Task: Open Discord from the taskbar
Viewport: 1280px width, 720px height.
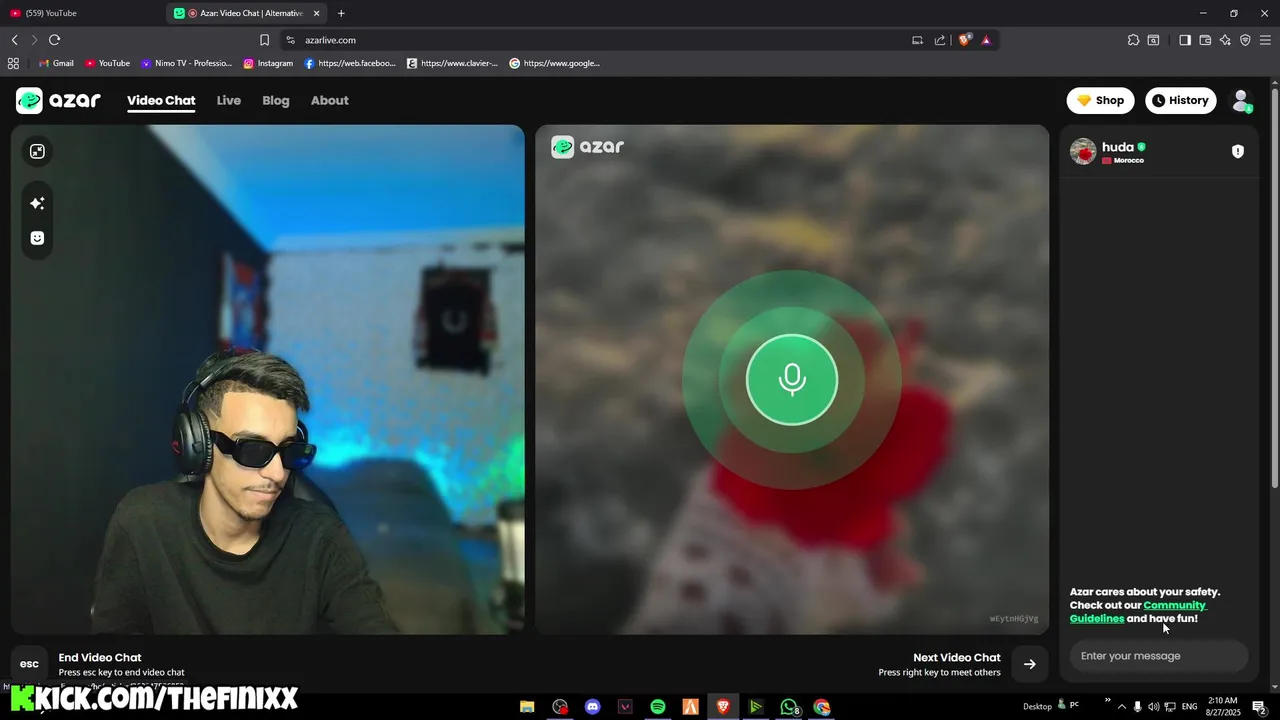Action: coord(592,706)
